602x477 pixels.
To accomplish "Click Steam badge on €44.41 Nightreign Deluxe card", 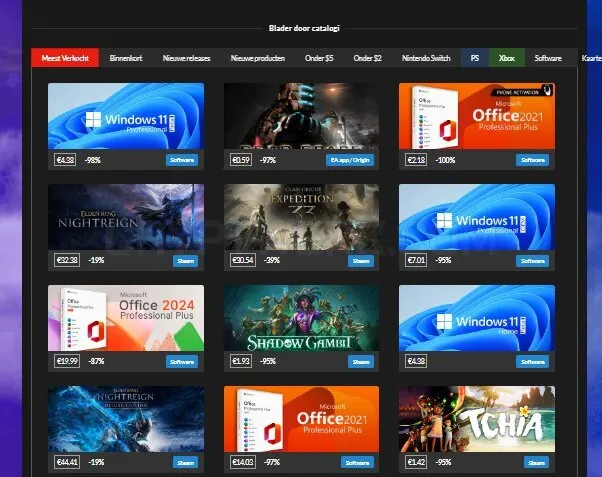I will [185, 463].
